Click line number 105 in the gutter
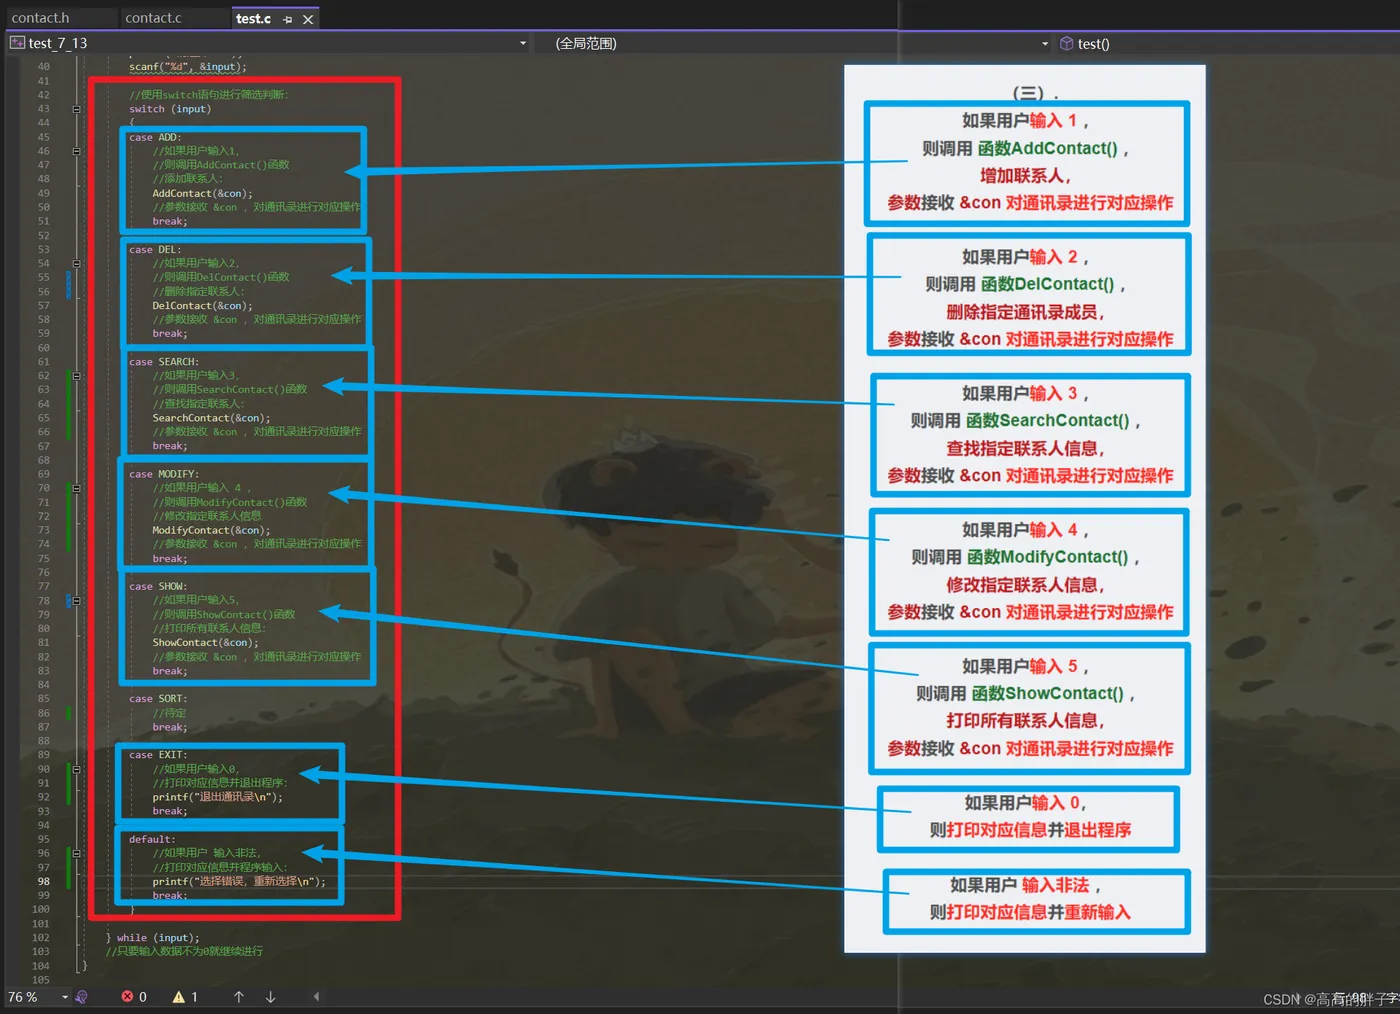The width and height of the screenshot is (1400, 1014). coord(41,980)
